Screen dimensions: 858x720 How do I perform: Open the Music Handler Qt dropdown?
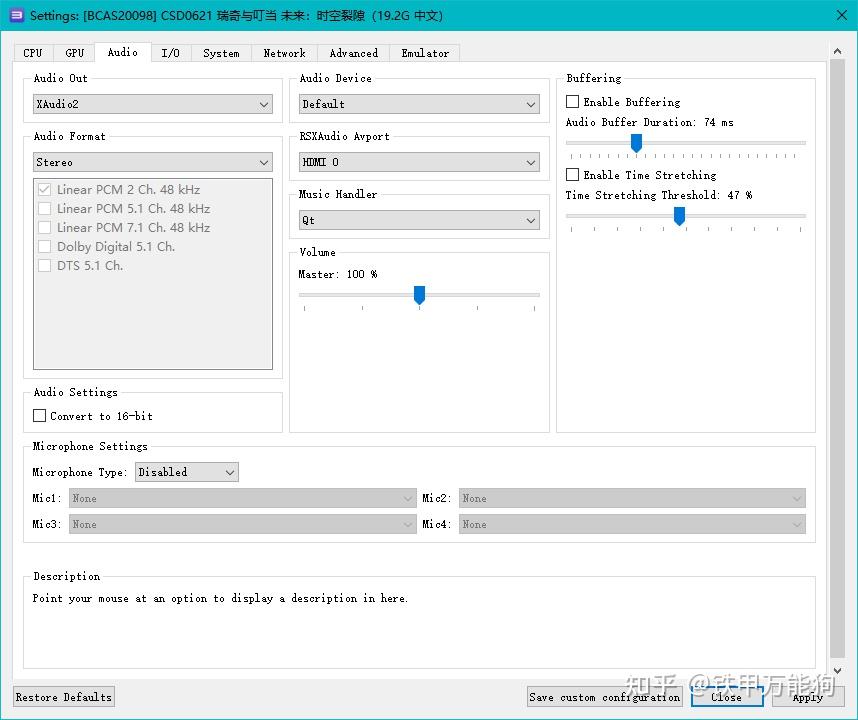click(419, 220)
